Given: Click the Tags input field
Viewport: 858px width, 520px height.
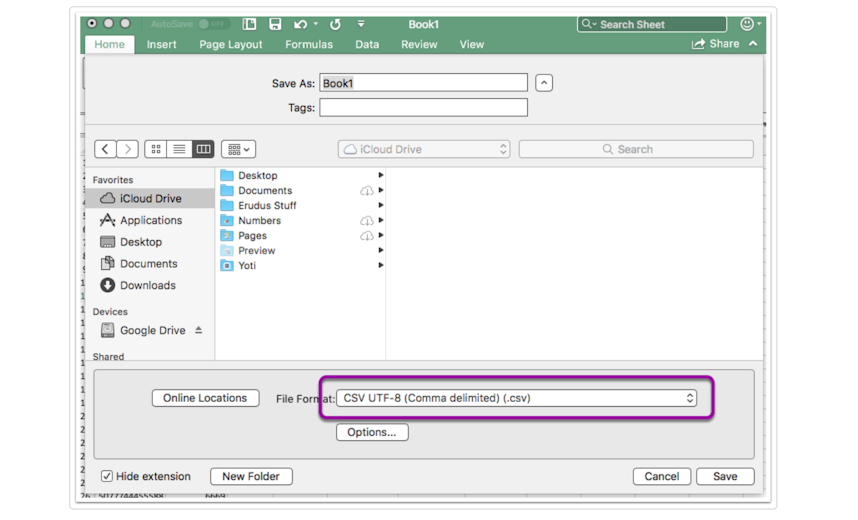Looking at the screenshot, I should pos(424,107).
